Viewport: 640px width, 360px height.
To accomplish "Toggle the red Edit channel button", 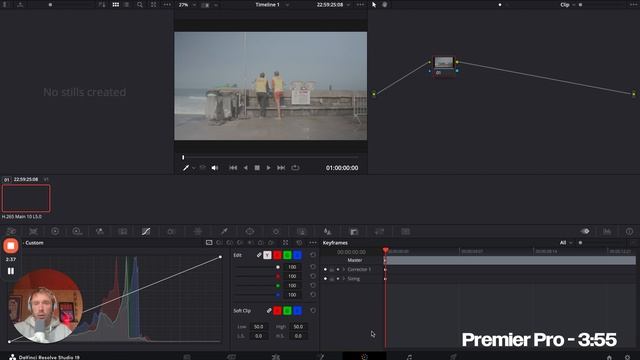I will pyautogui.click(x=277, y=255).
